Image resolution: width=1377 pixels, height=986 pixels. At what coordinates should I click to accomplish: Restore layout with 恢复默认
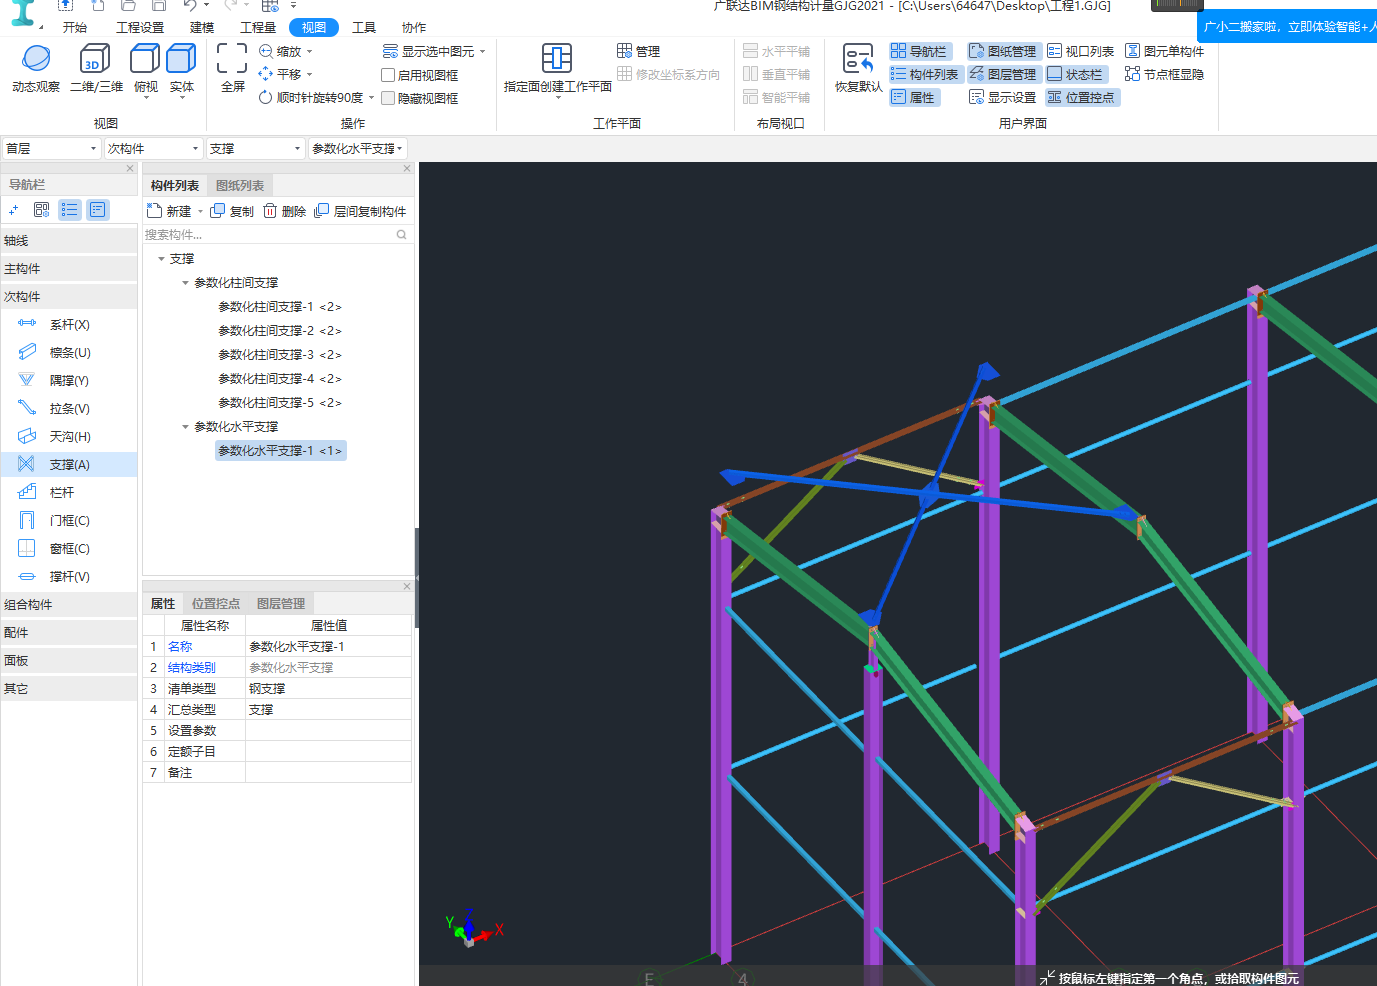point(858,69)
